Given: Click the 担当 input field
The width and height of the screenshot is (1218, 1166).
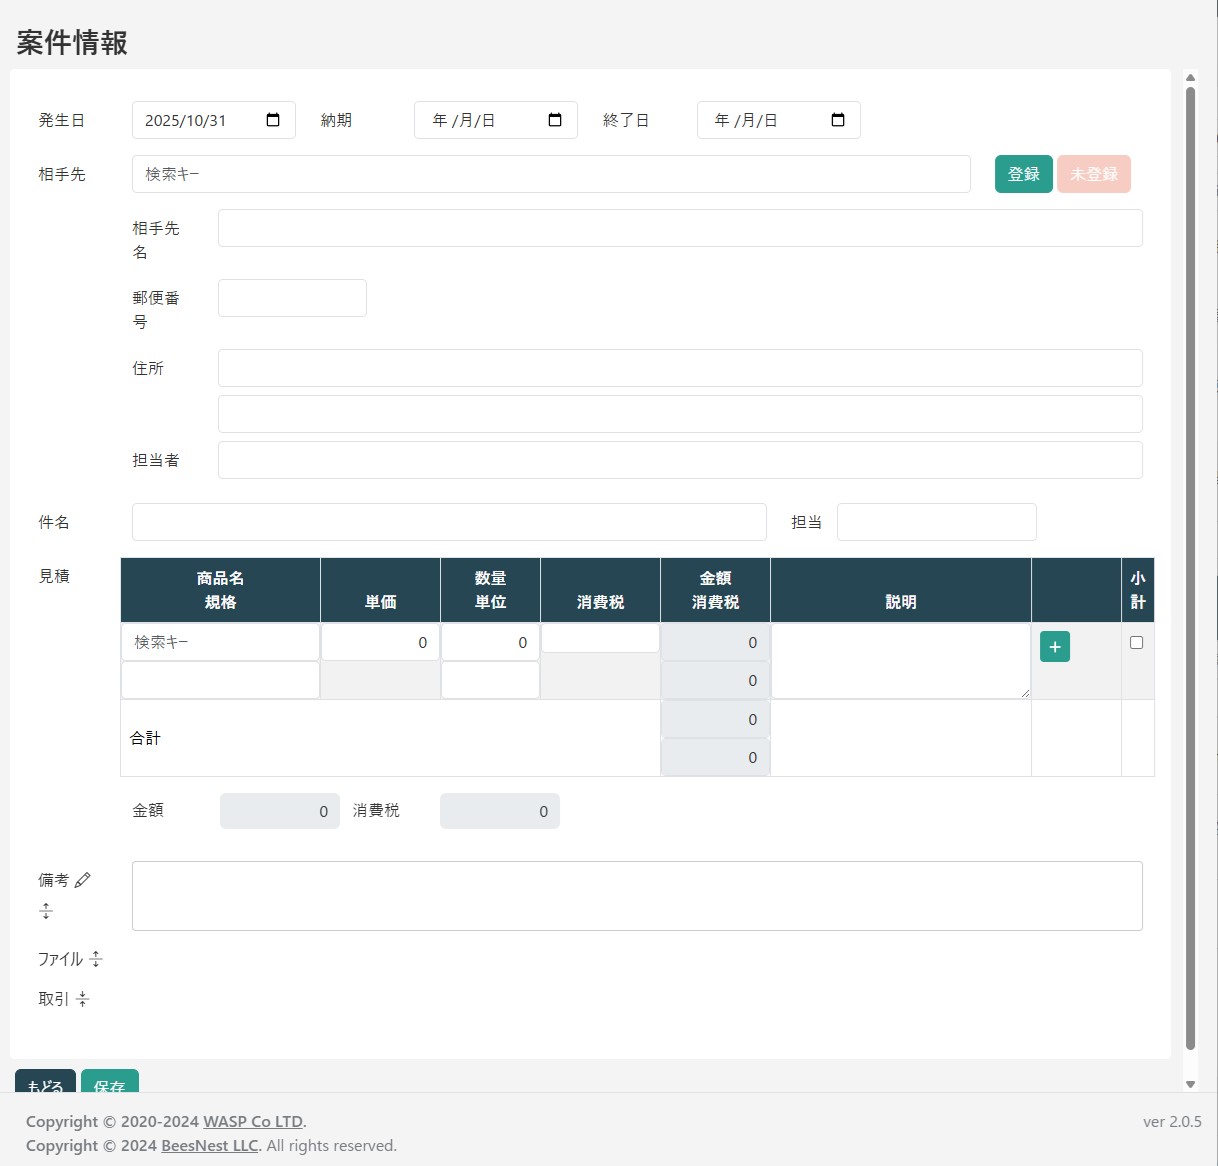Looking at the screenshot, I should tap(936, 521).
